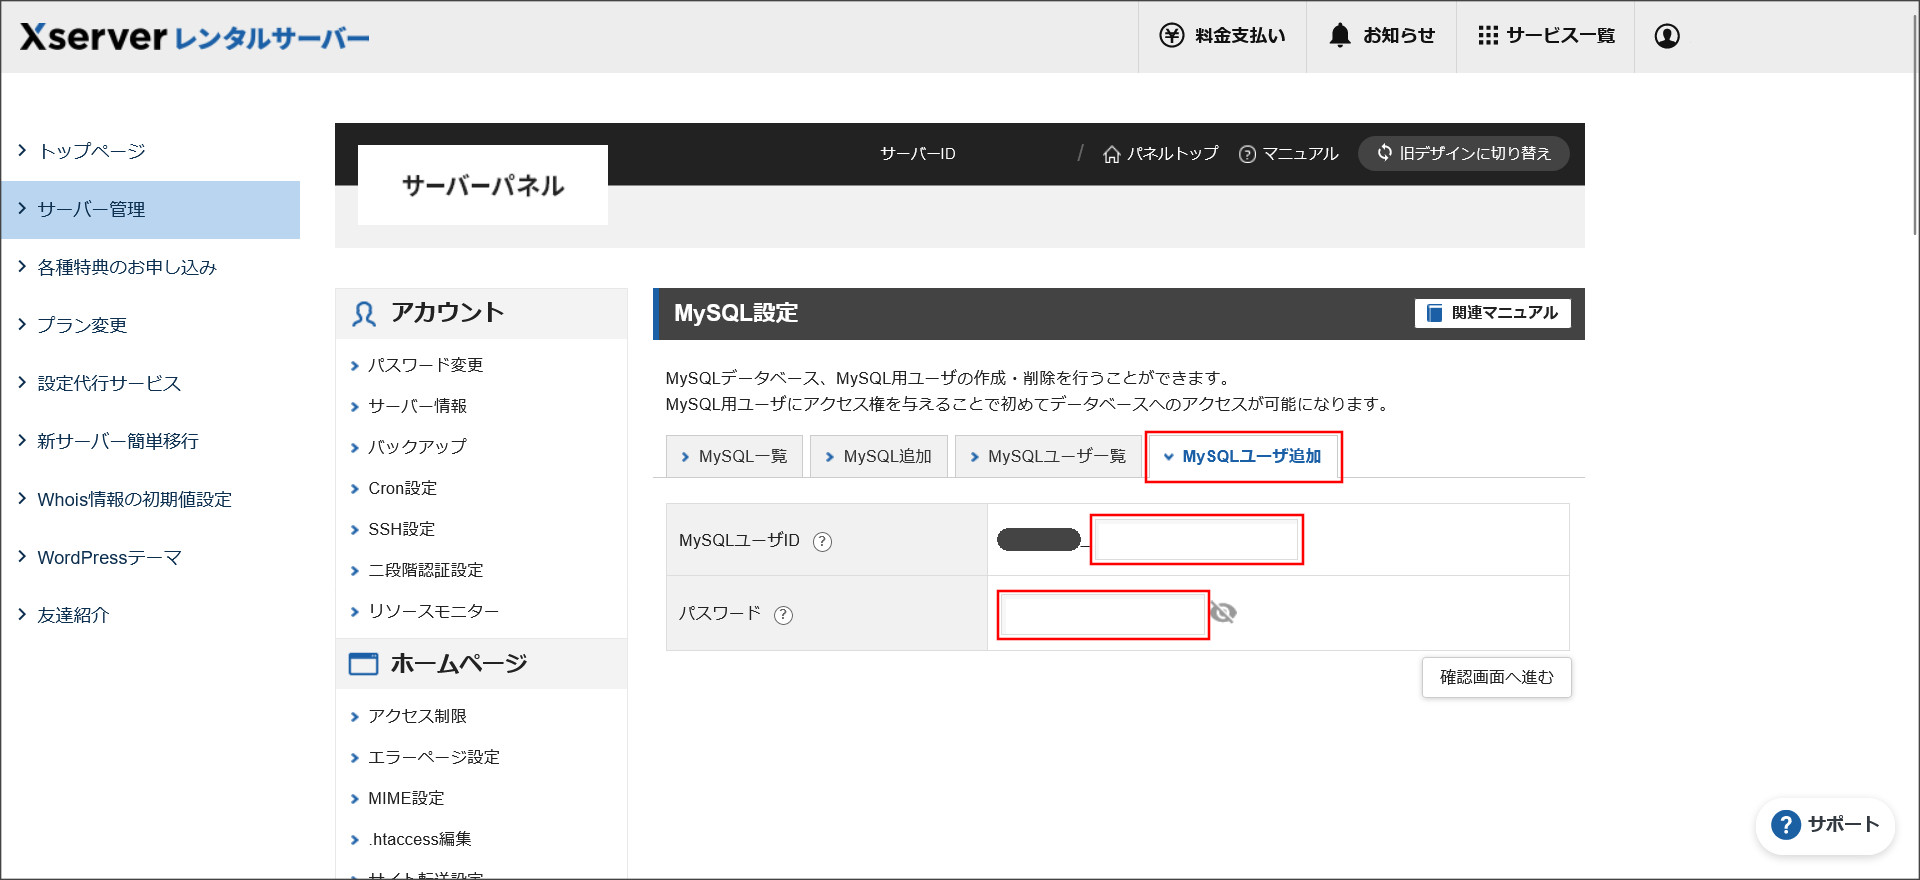Click 料金支払い in the header
Image resolution: width=1920 pixels, height=880 pixels.
click(x=1222, y=36)
